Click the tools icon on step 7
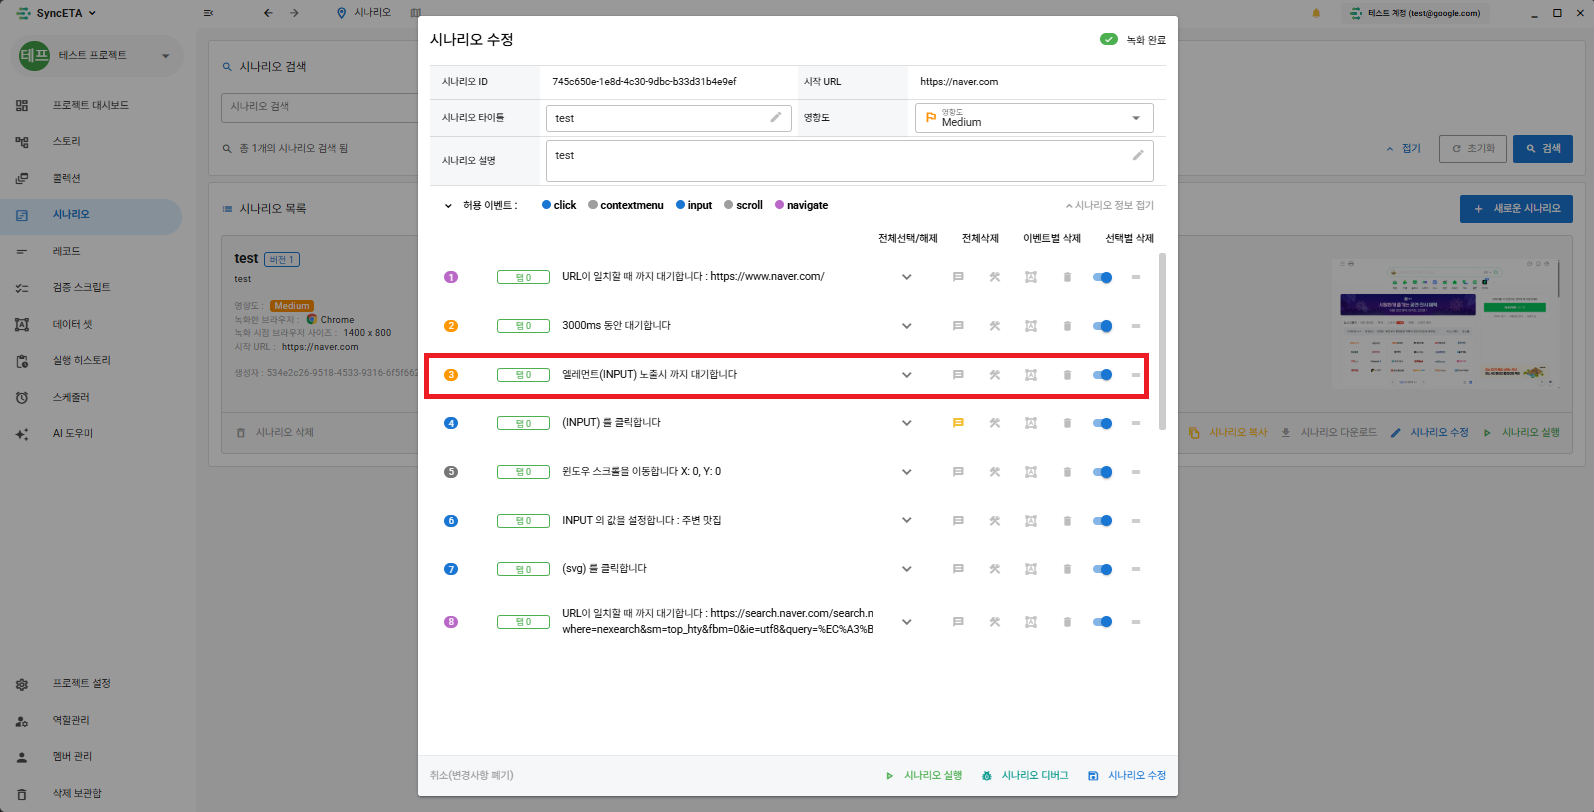The width and height of the screenshot is (1594, 812). (995, 569)
